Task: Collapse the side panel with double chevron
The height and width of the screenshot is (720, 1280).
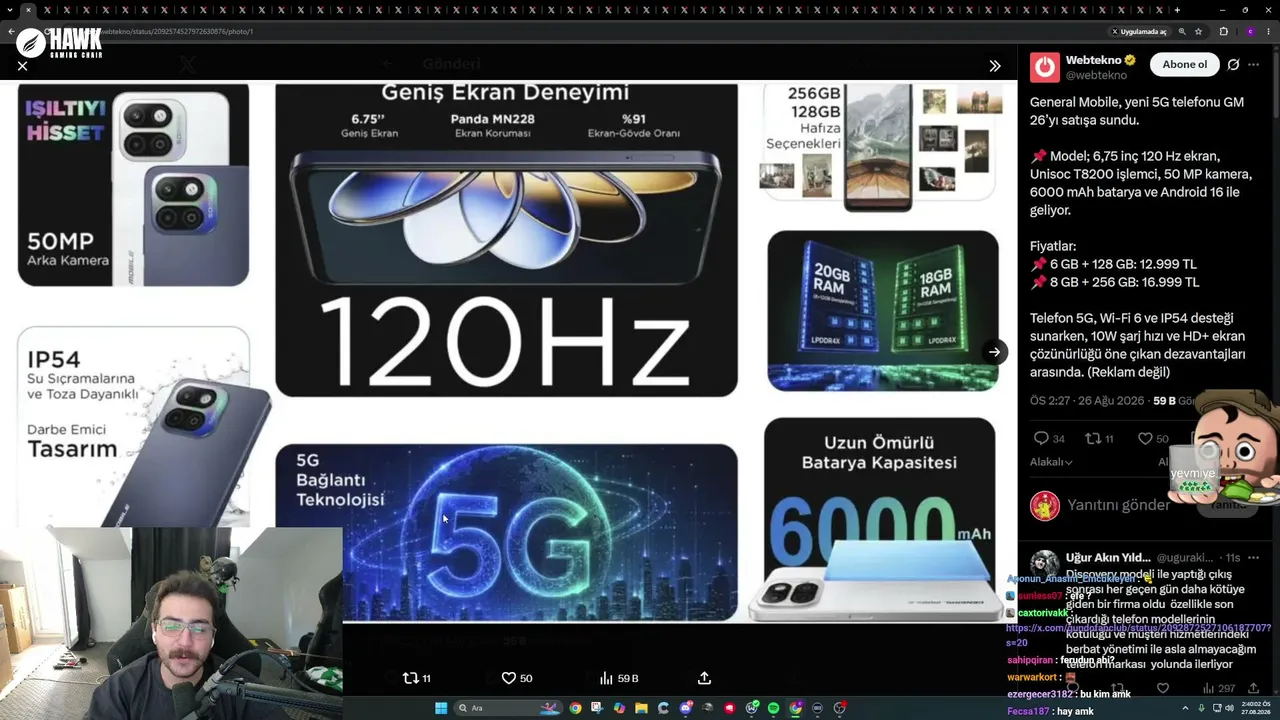Action: (995, 66)
